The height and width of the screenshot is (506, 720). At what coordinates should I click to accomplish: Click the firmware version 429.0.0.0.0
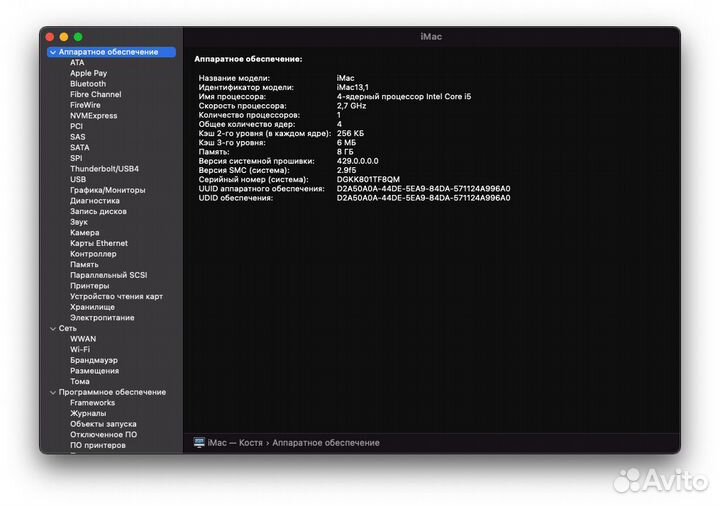(358, 161)
